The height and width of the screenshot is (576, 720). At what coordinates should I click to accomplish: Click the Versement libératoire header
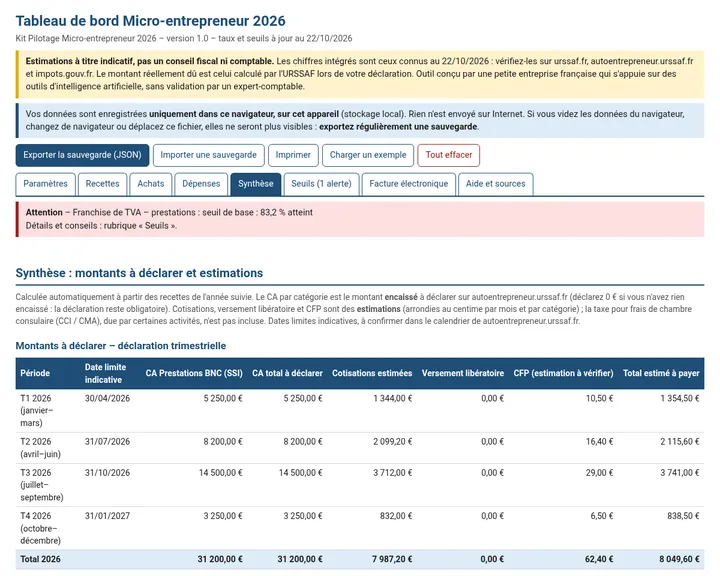pyautogui.click(x=463, y=373)
